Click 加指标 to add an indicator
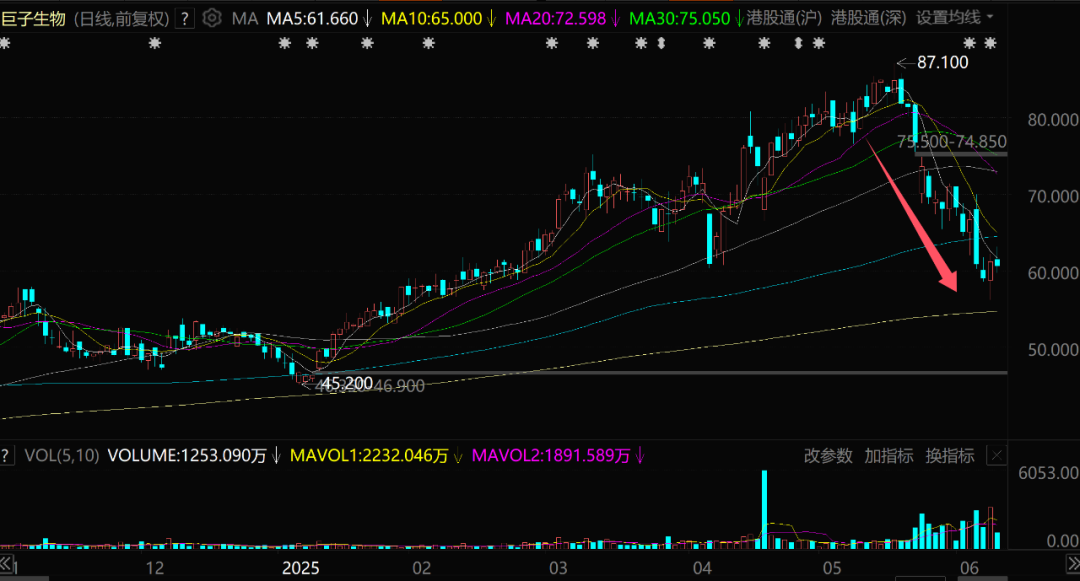1080x581 pixels. tap(889, 456)
